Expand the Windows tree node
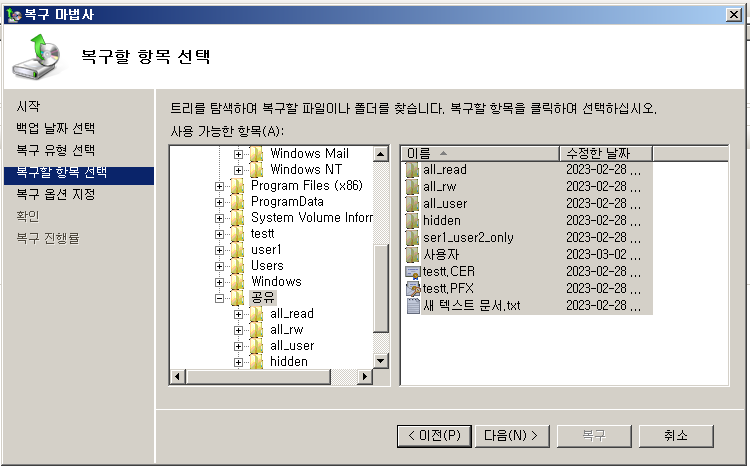The width and height of the screenshot is (750, 471). (x=219, y=282)
